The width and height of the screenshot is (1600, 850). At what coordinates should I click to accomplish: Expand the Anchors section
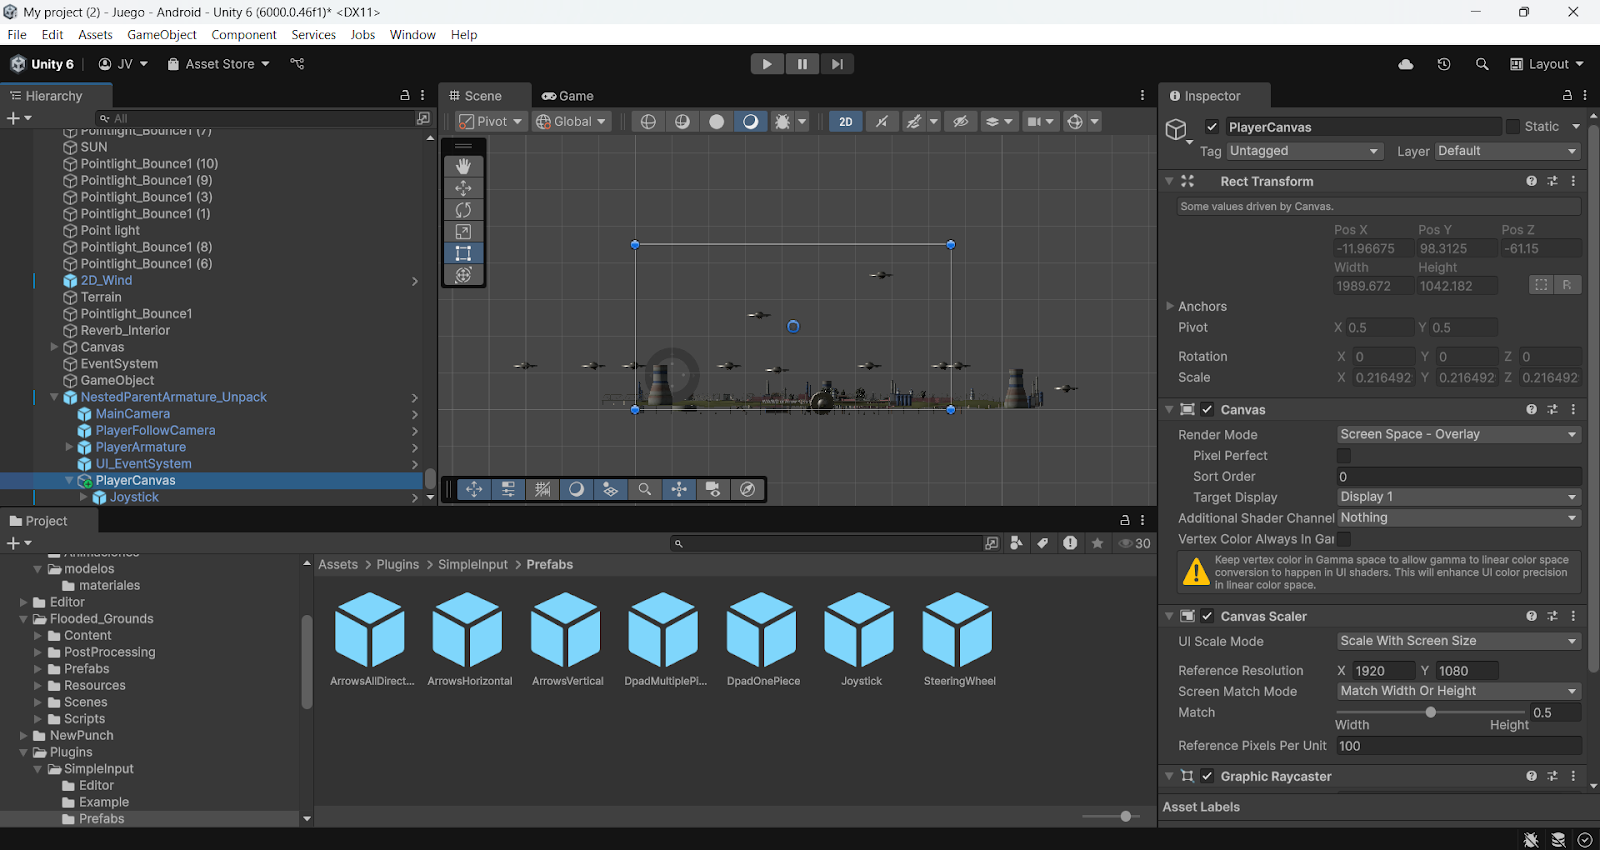coord(1170,307)
